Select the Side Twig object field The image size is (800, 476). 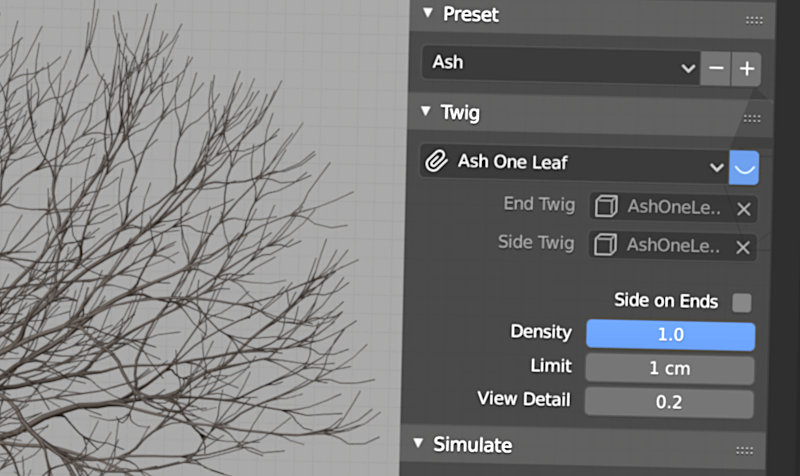point(672,246)
